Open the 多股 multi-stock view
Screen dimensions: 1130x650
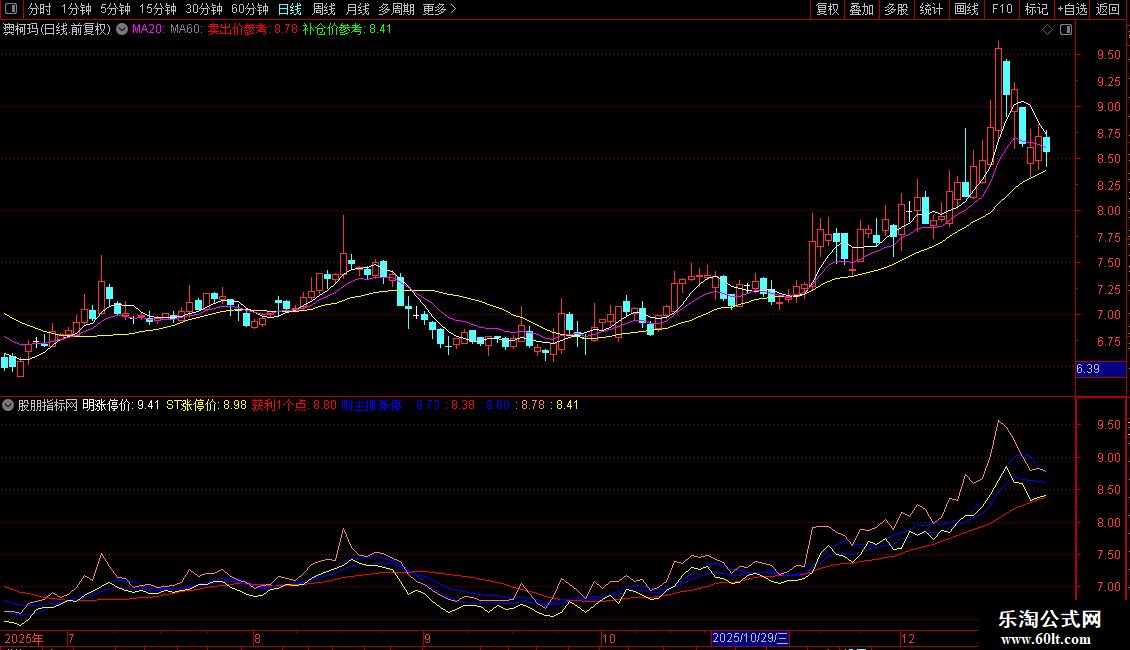click(896, 9)
